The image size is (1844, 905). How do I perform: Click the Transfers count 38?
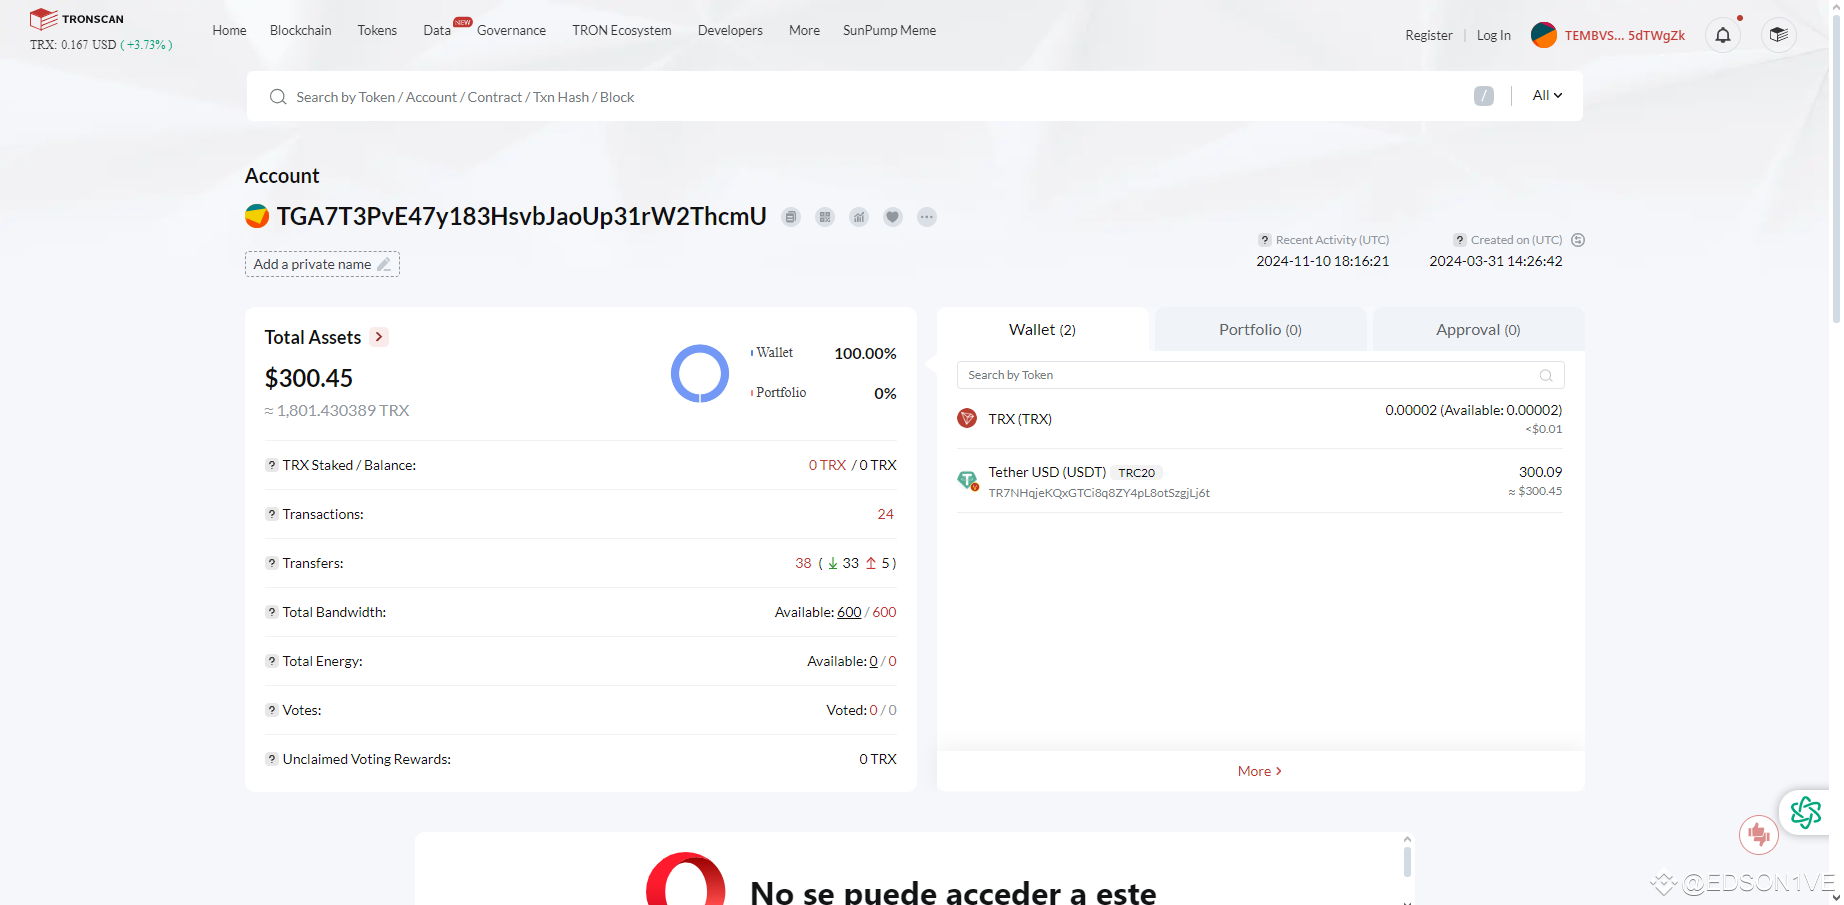(803, 563)
